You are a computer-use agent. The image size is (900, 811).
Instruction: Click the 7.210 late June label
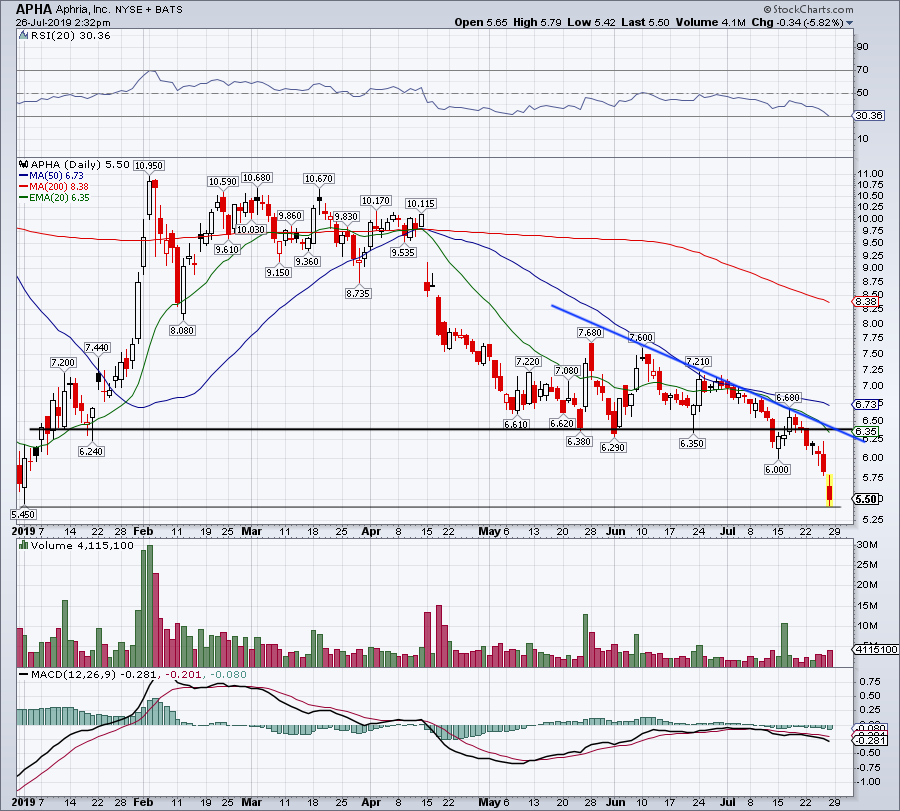(x=698, y=361)
